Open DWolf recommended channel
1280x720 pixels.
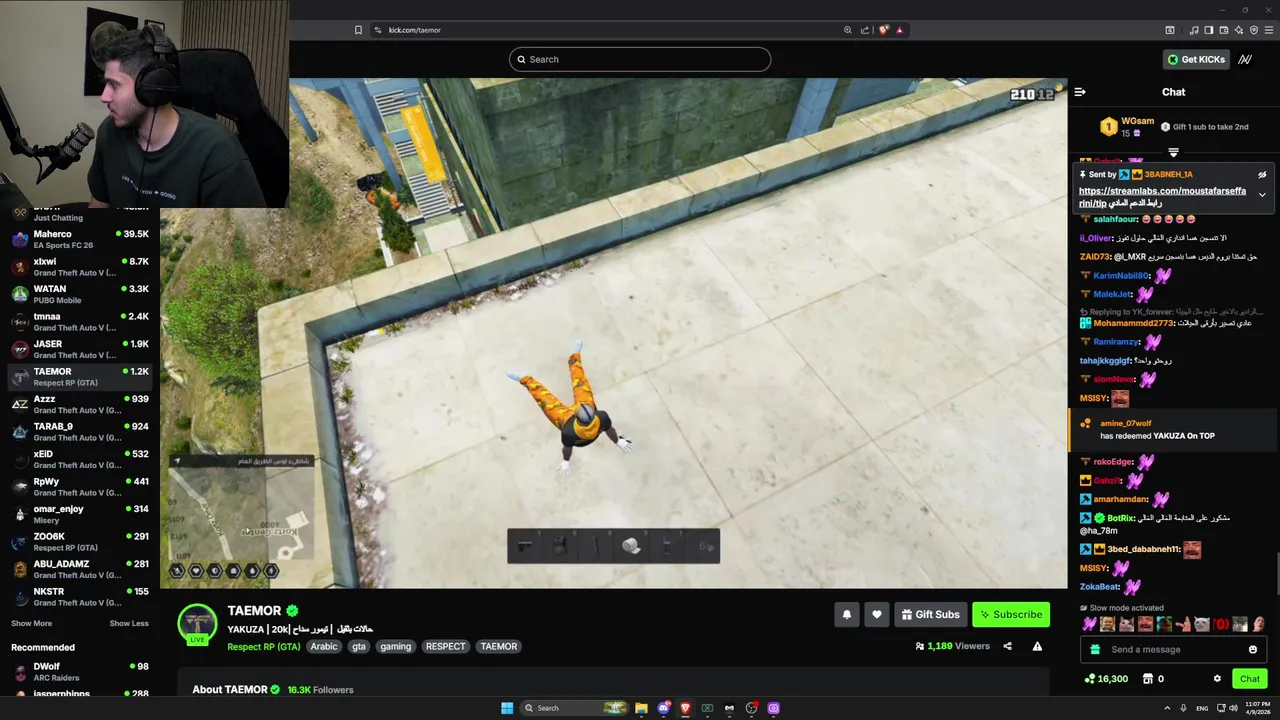[80, 671]
